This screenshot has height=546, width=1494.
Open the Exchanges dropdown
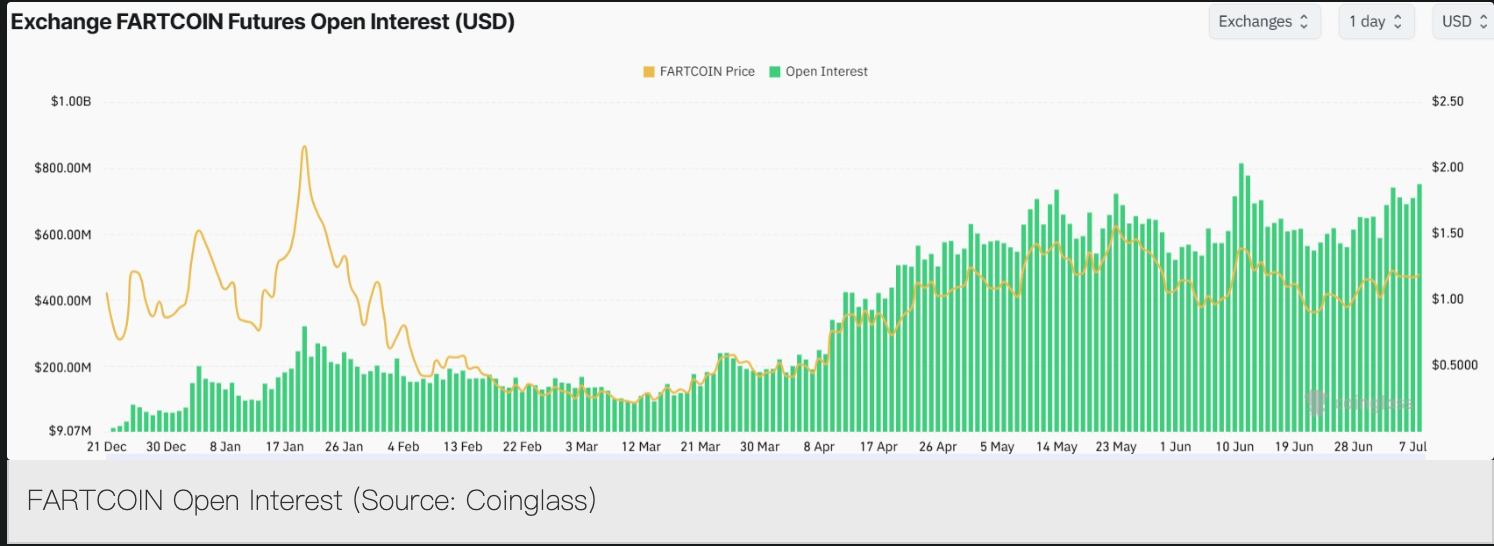click(1264, 21)
